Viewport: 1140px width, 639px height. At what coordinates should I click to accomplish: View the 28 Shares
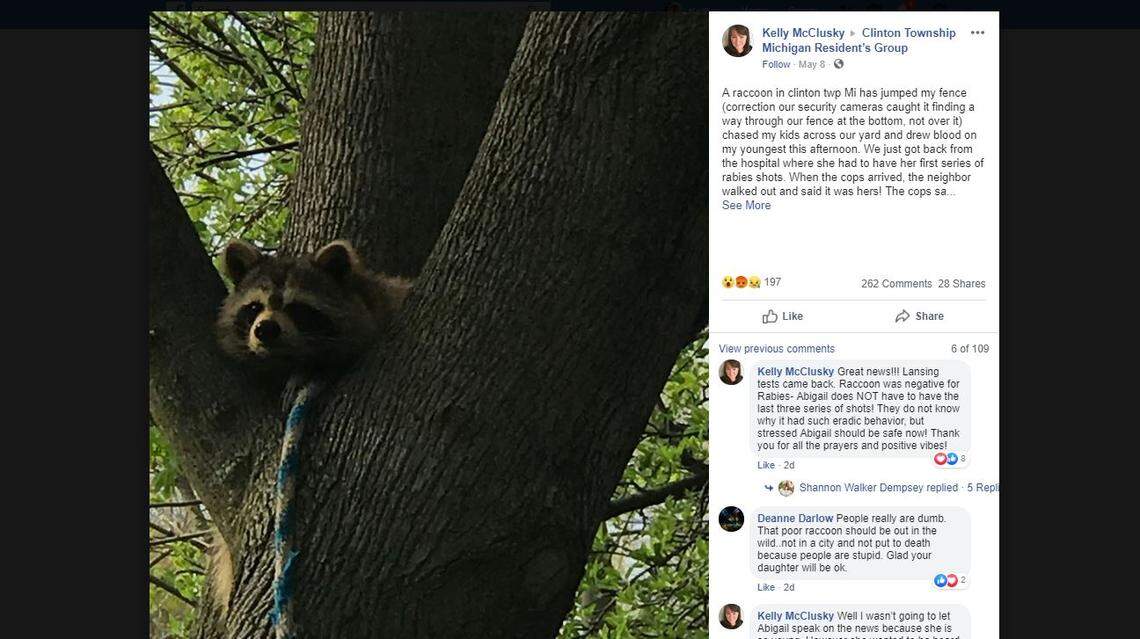962,283
